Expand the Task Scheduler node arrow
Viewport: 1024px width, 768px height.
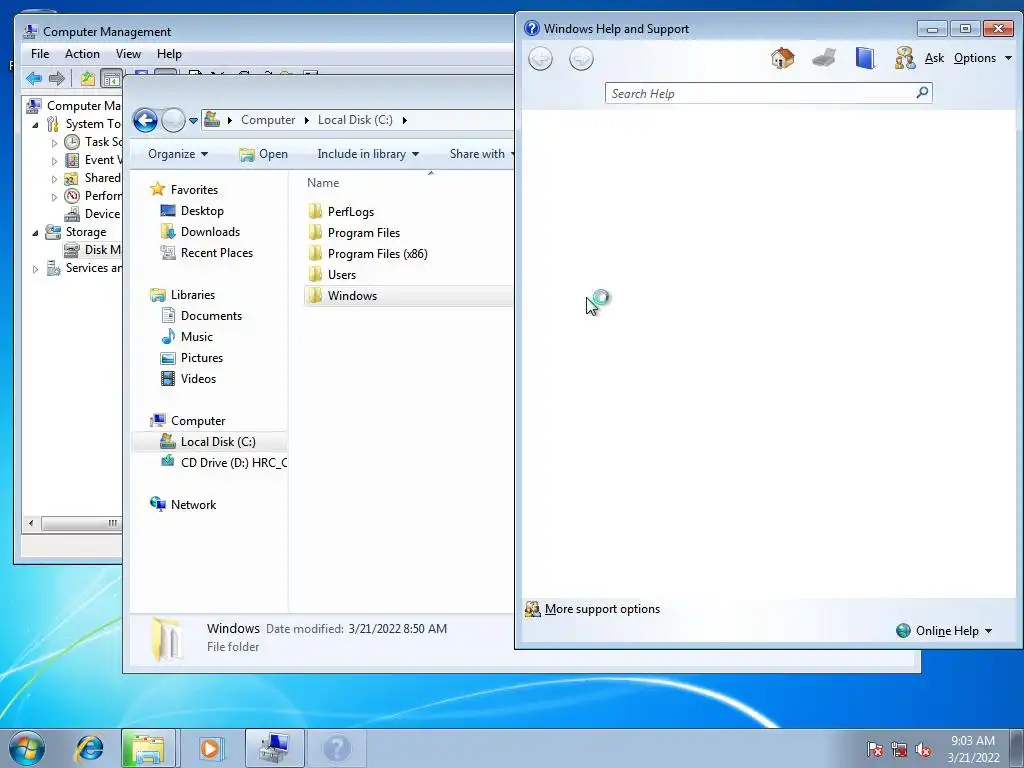point(54,142)
